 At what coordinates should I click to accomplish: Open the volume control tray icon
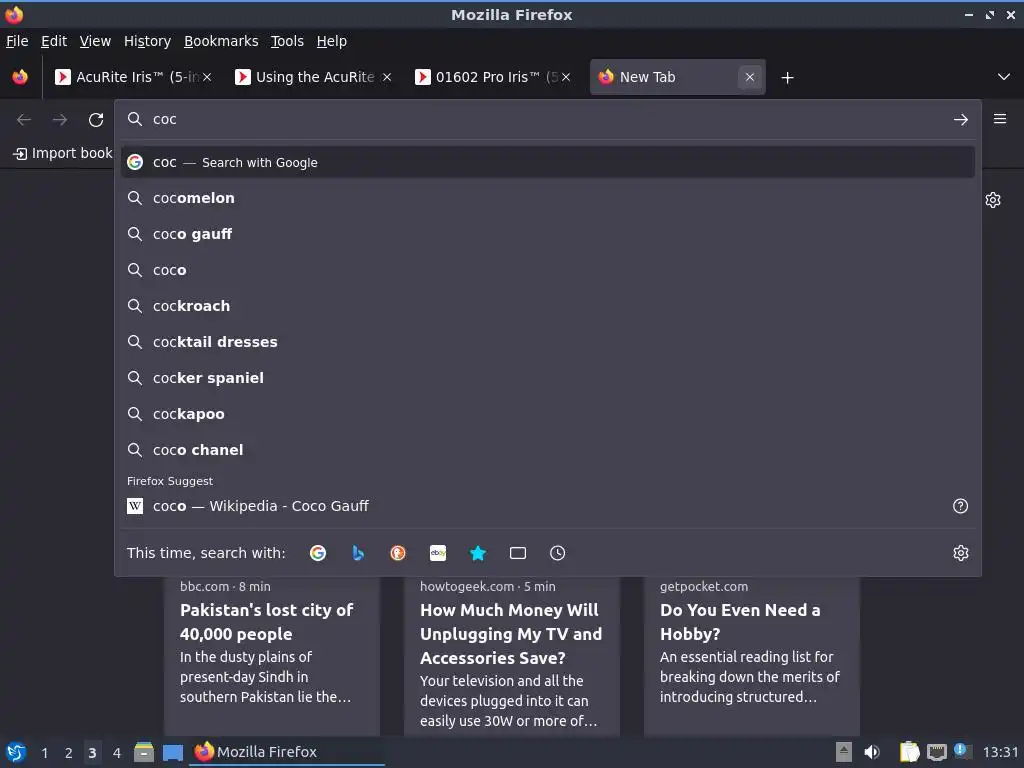point(872,752)
